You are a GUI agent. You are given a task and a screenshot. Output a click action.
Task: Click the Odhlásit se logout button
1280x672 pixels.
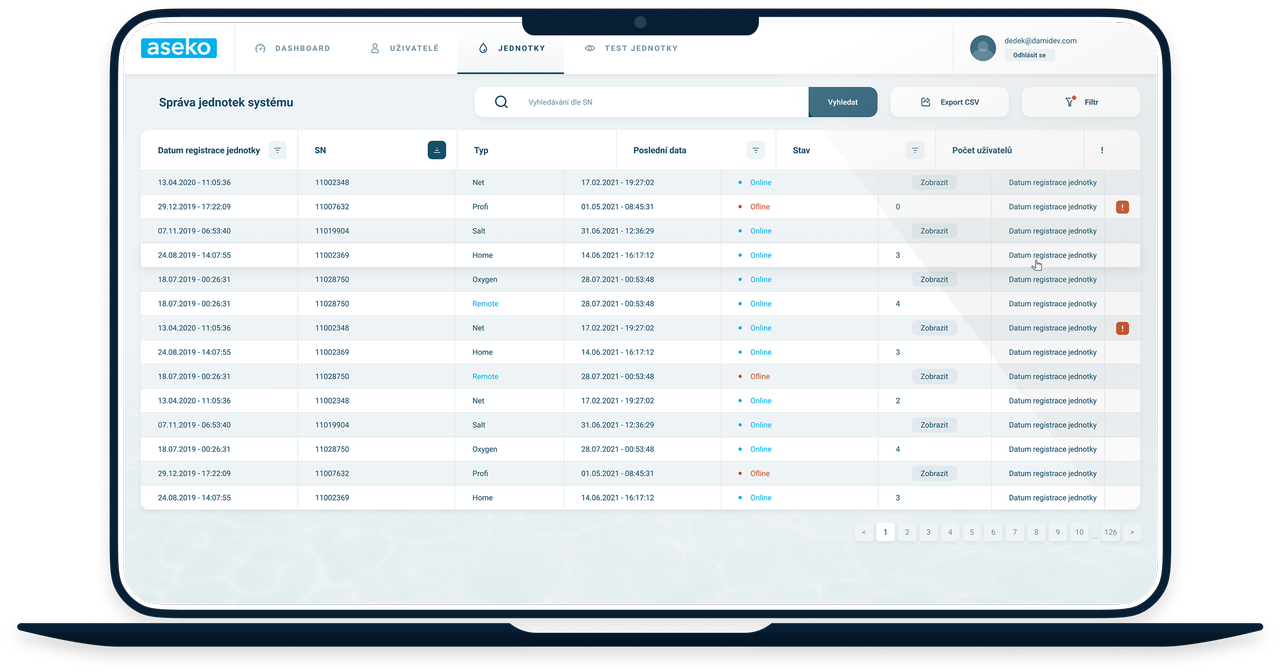point(1029,55)
